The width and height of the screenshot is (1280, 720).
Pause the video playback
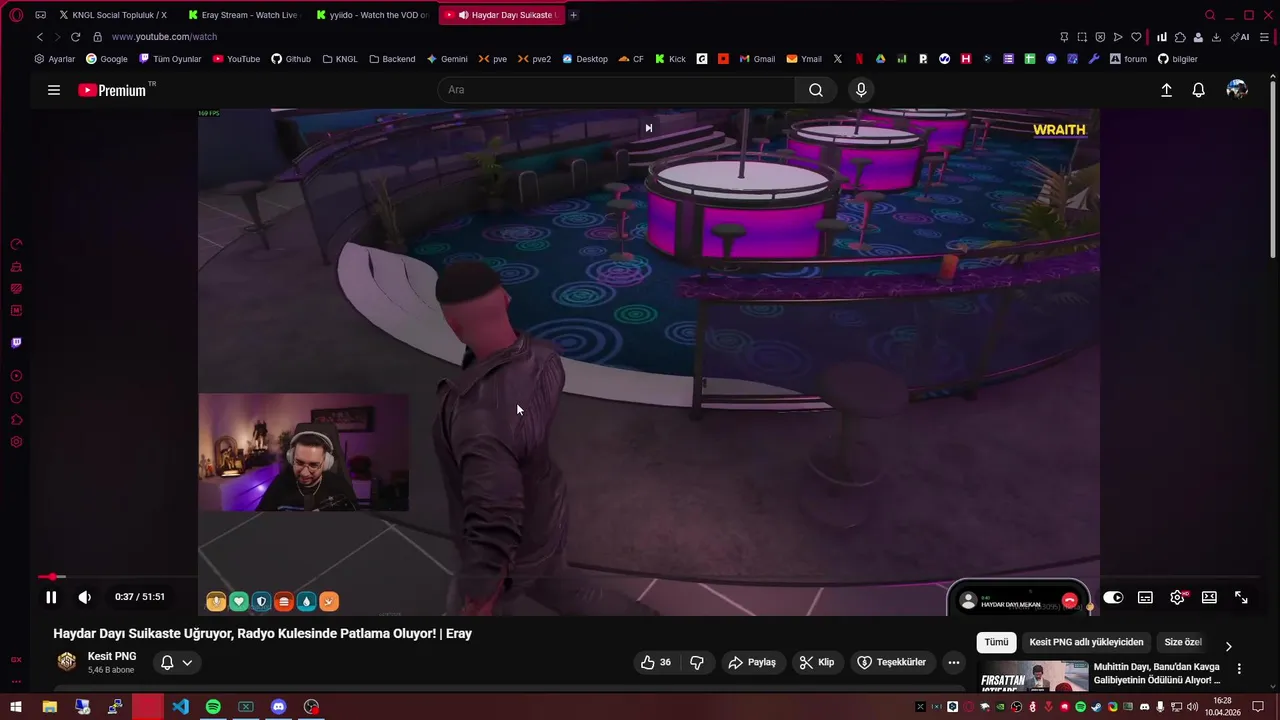pyautogui.click(x=51, y=597)
